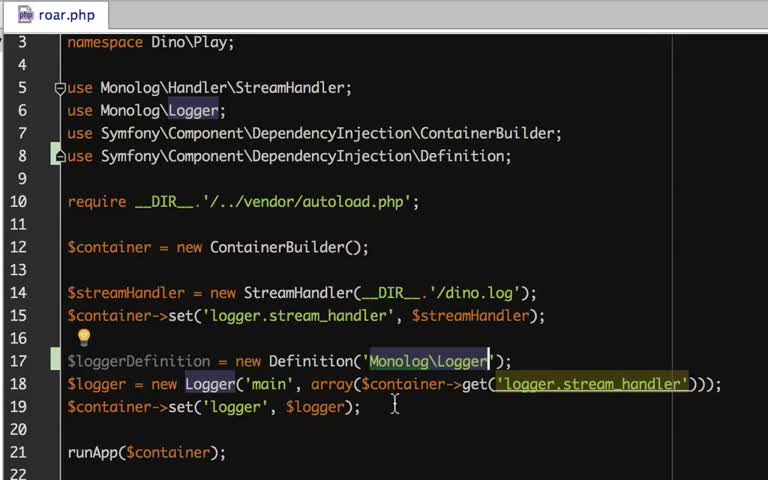Image resolution: width=768 pixels, height=480 pixels.
Task: Click 'ContainerBuilder' in the line 7 import
Action: pyautogui.click(x=487, y=133)
